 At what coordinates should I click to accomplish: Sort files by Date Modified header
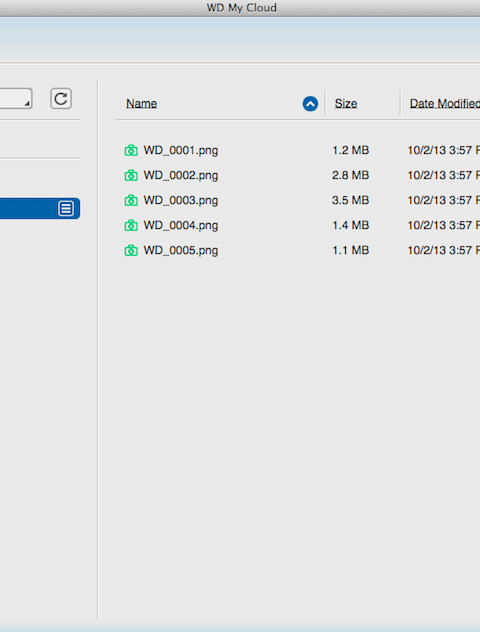(445, 104)
